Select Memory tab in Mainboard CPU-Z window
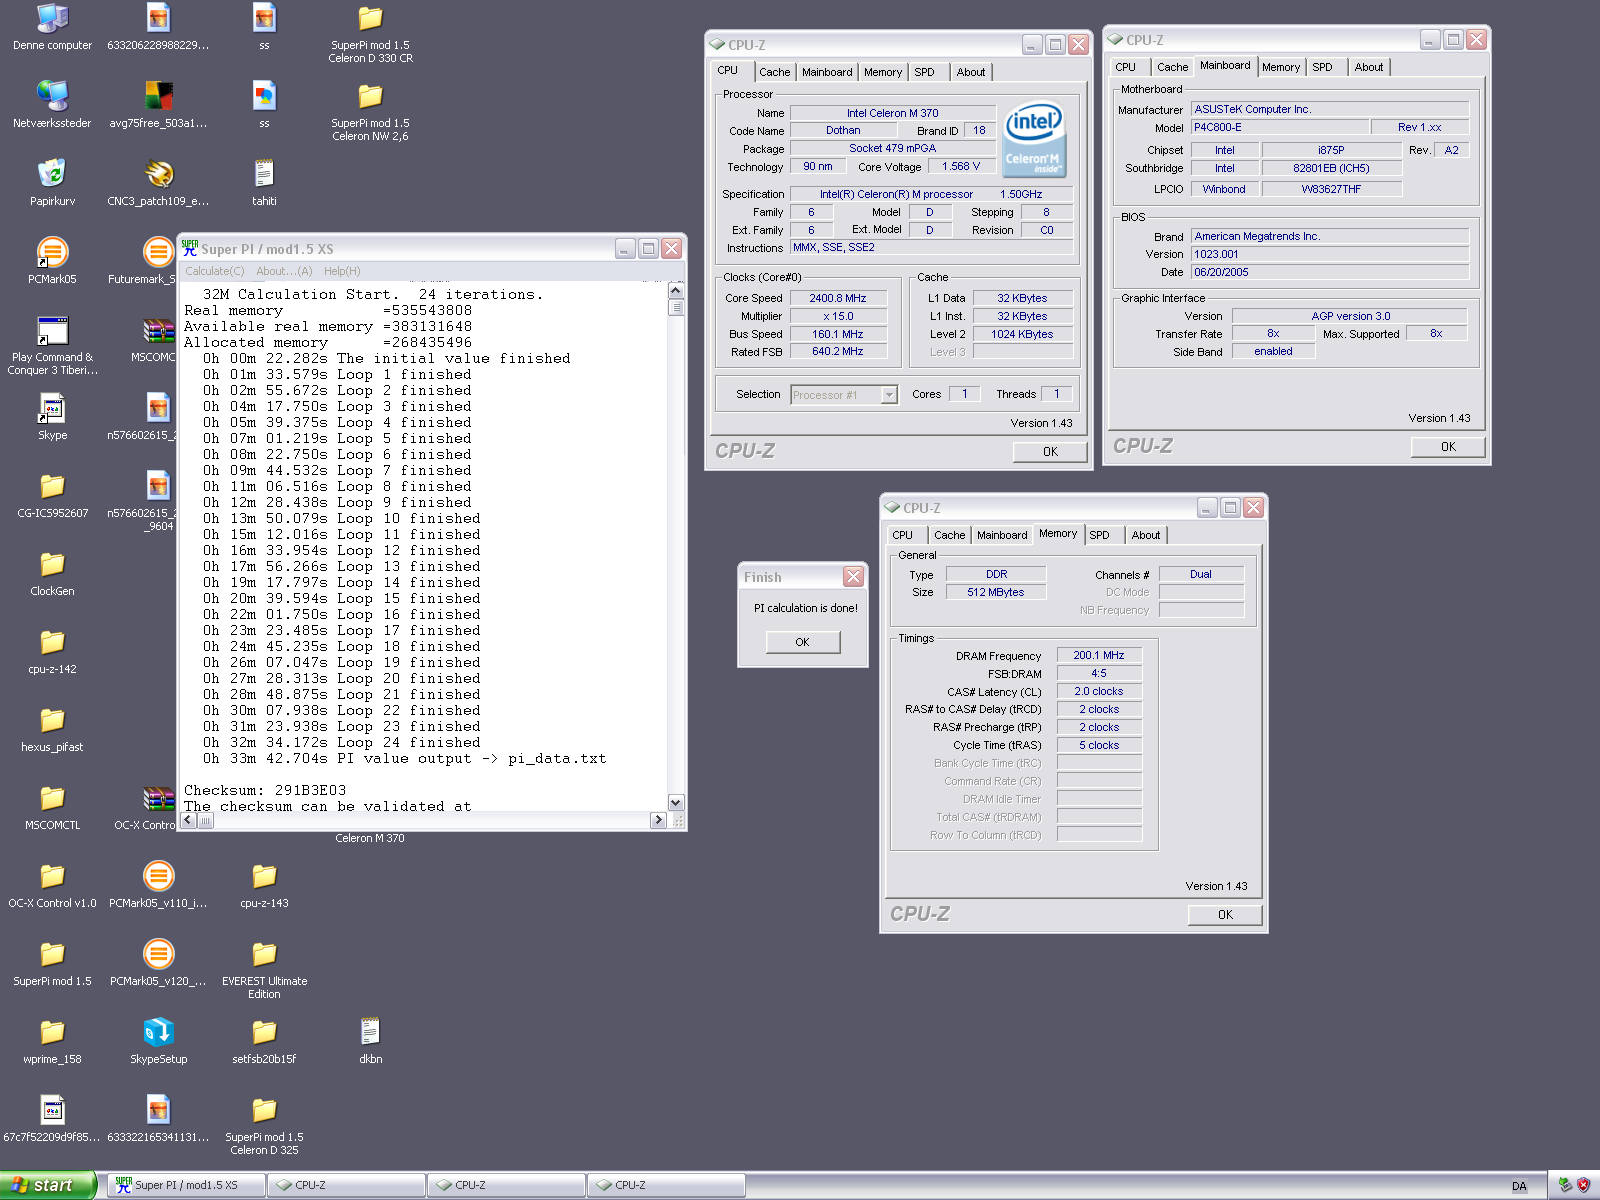1600x1200 pixels. [1281, 67]
